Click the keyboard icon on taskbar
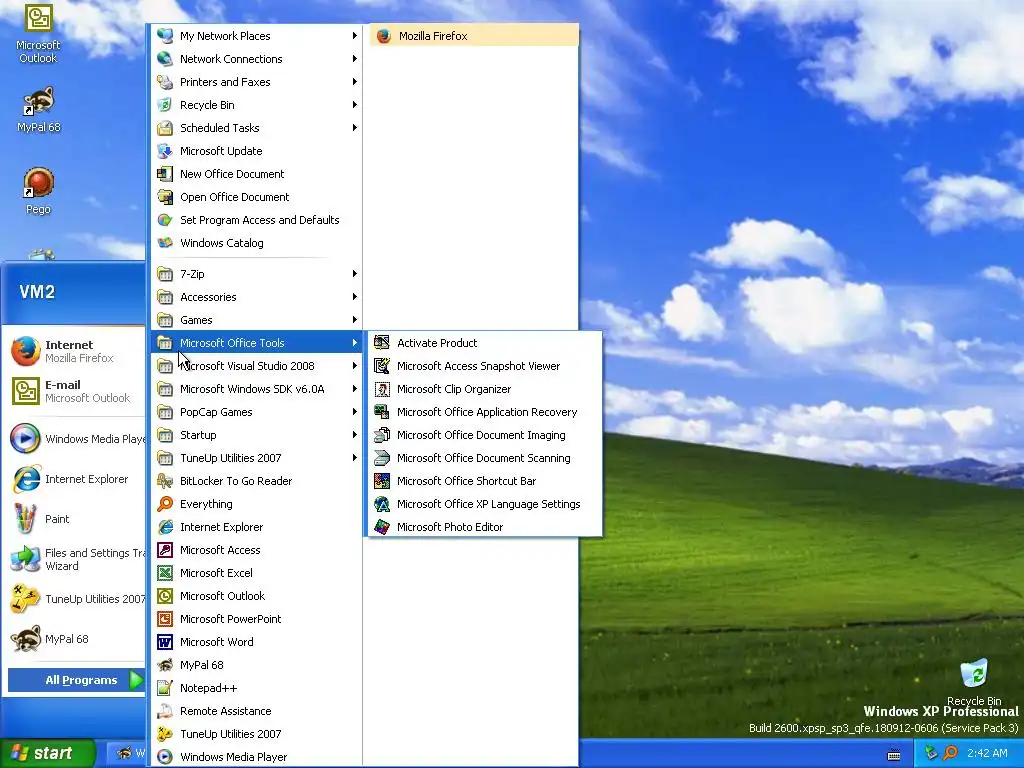Image resolution: width=1024 pixels, height=768 pixels. [x=894, y=754]
